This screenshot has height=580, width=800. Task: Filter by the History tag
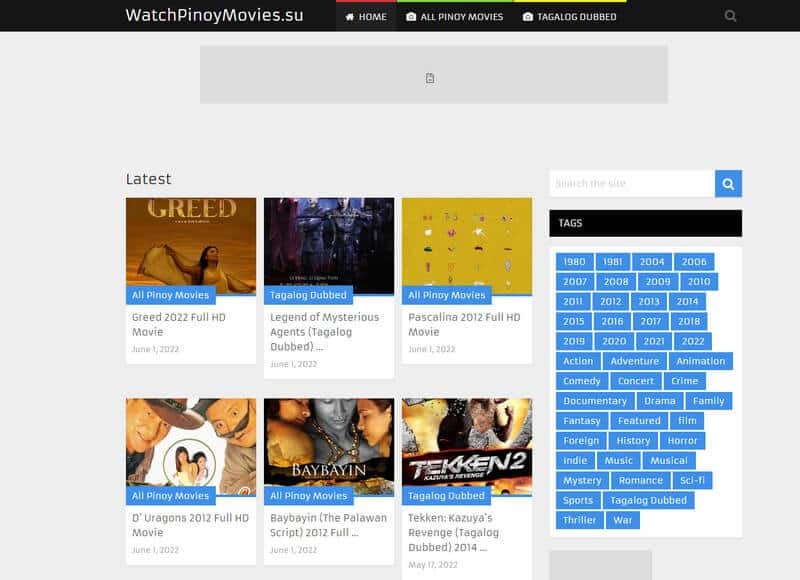tap(633, 441)
